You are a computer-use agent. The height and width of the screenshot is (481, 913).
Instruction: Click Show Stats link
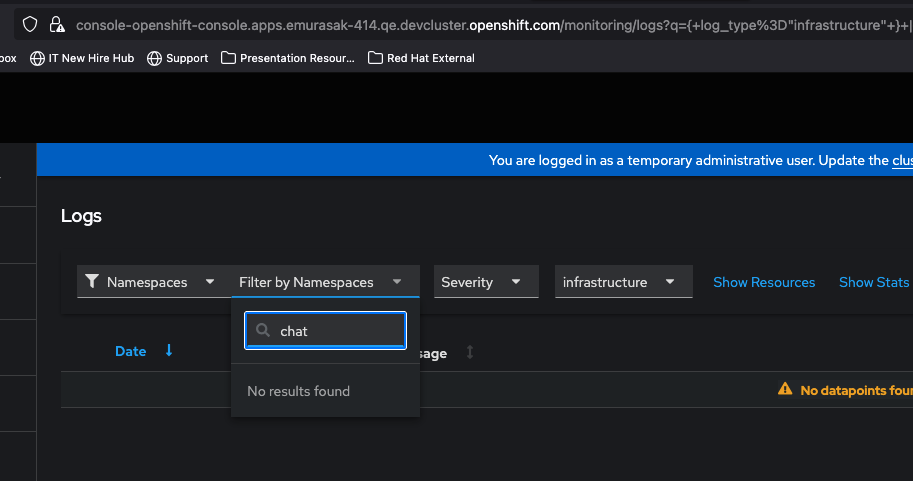tap(873, 282)
